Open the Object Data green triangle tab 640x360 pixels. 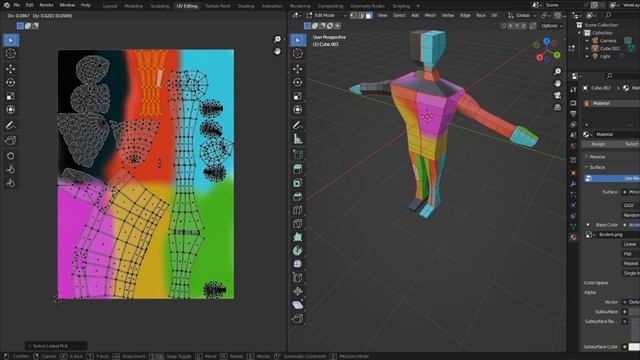pyautogui.click(x=573, y=227)
